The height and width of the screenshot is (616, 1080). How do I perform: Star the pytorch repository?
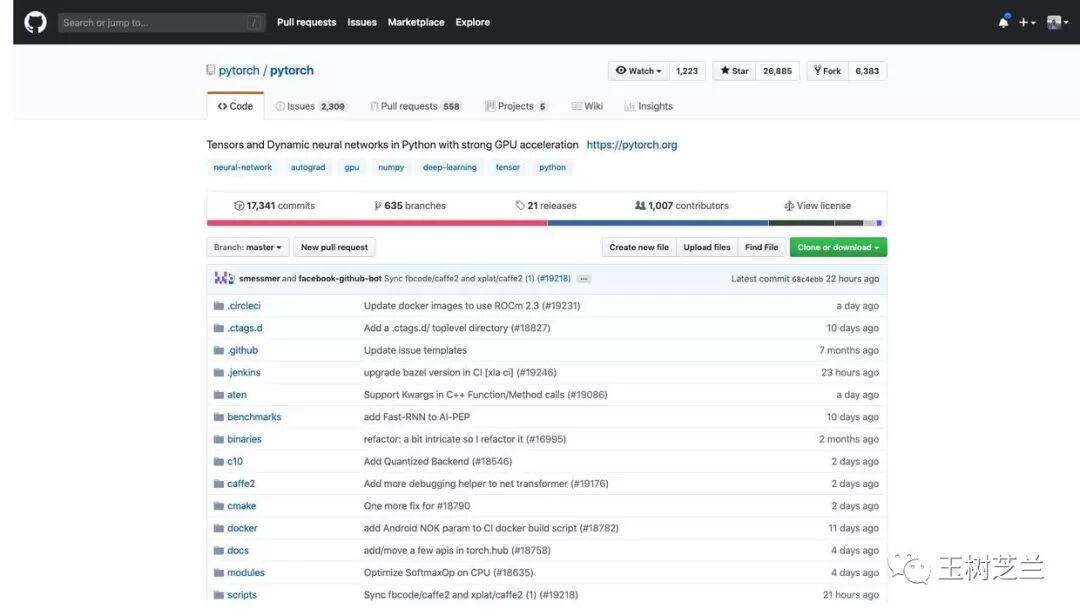tap(734, 71)
